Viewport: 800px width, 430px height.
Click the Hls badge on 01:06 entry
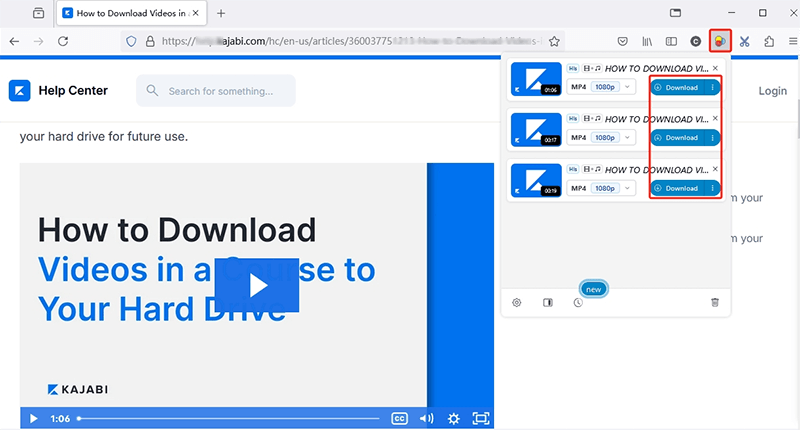[x=573, y=68]
